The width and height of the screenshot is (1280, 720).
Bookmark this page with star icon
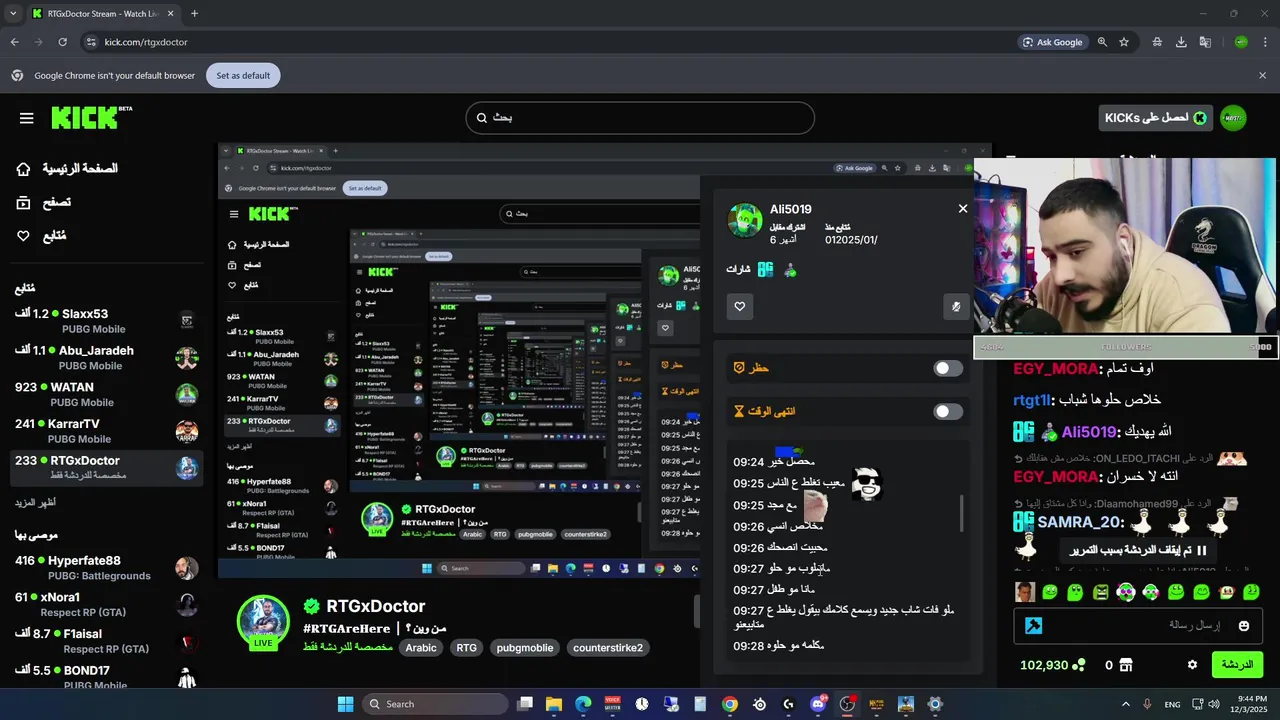coord(1124,42)
